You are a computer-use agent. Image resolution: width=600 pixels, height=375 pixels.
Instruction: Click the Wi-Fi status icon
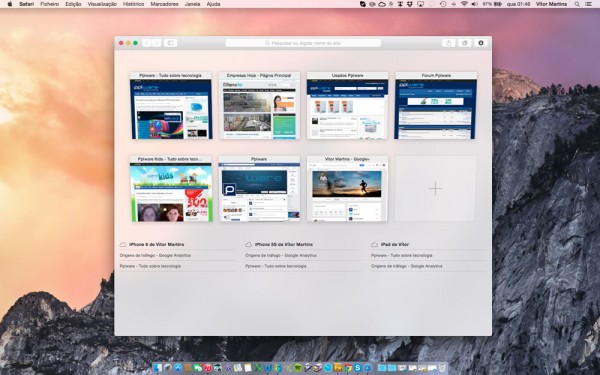click(464, 4)
